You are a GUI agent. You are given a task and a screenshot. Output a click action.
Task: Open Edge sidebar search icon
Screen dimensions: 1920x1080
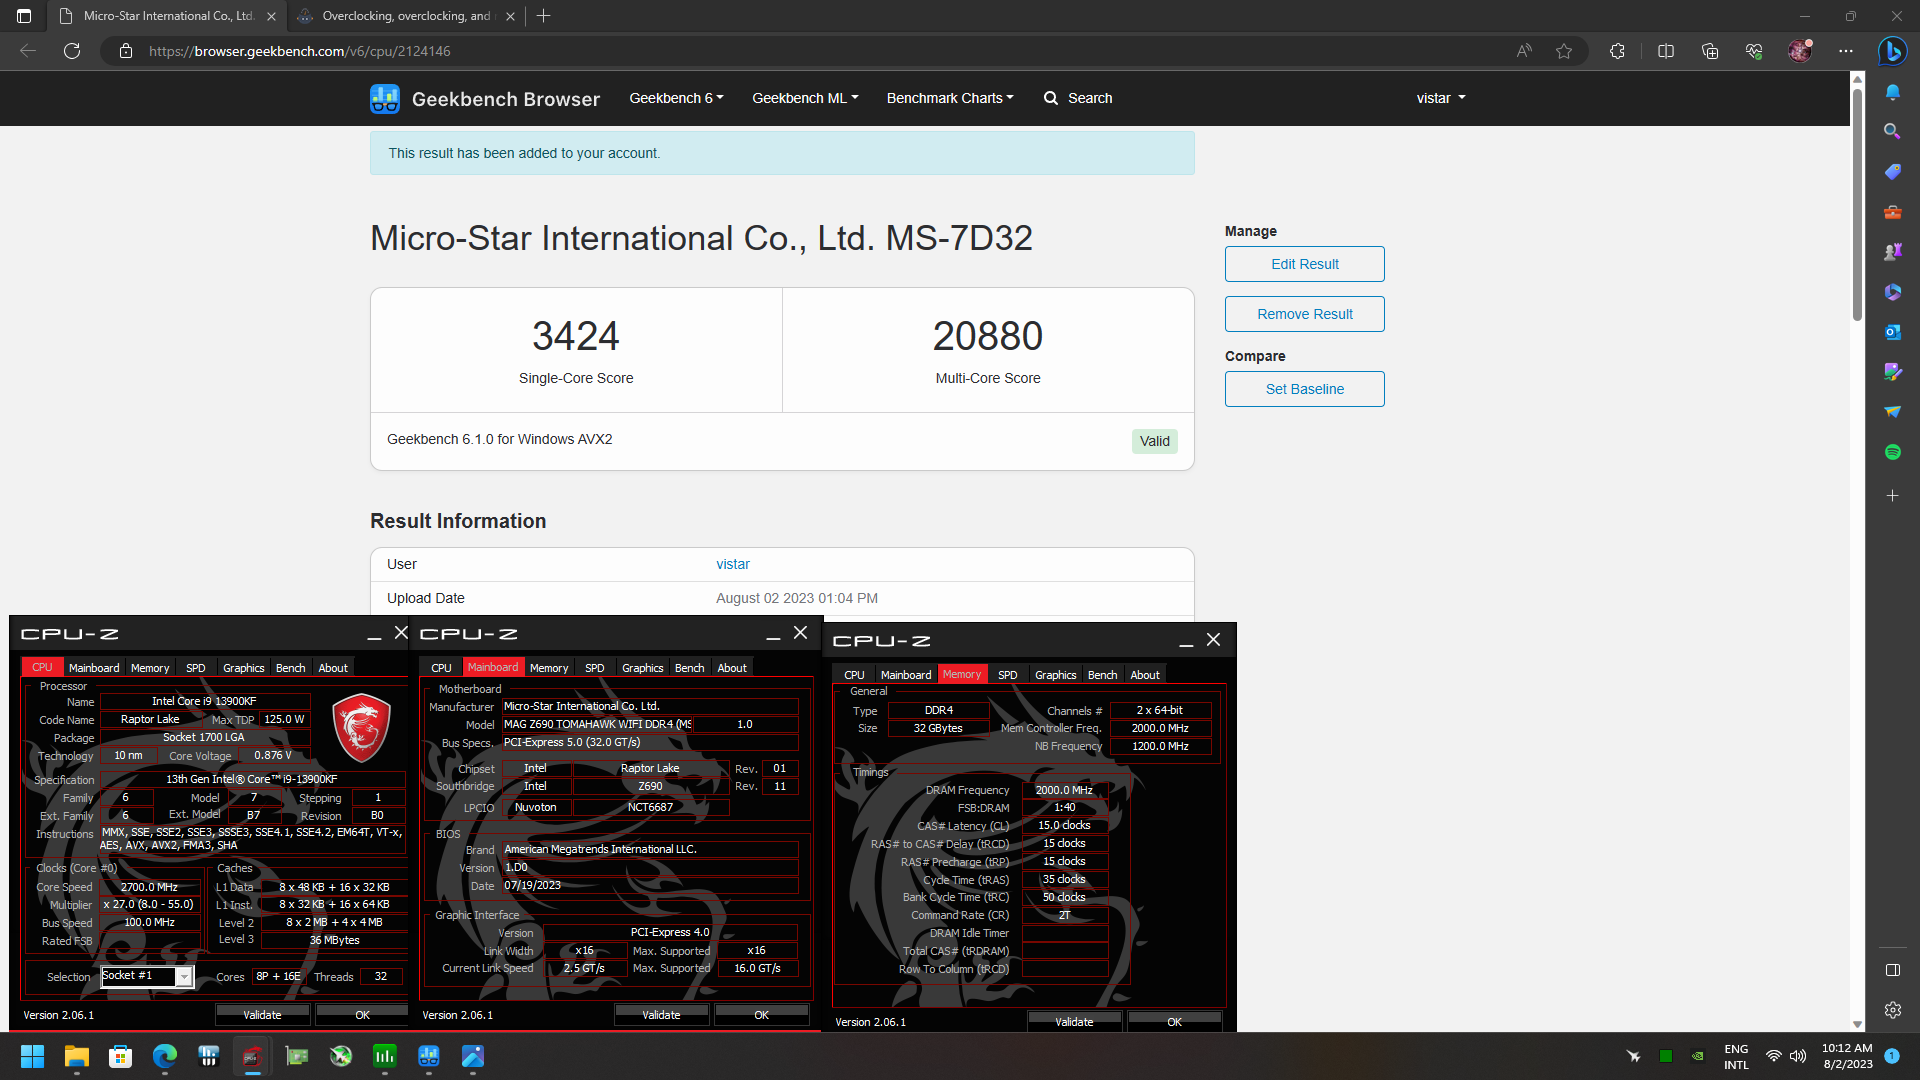(1892, 132)
